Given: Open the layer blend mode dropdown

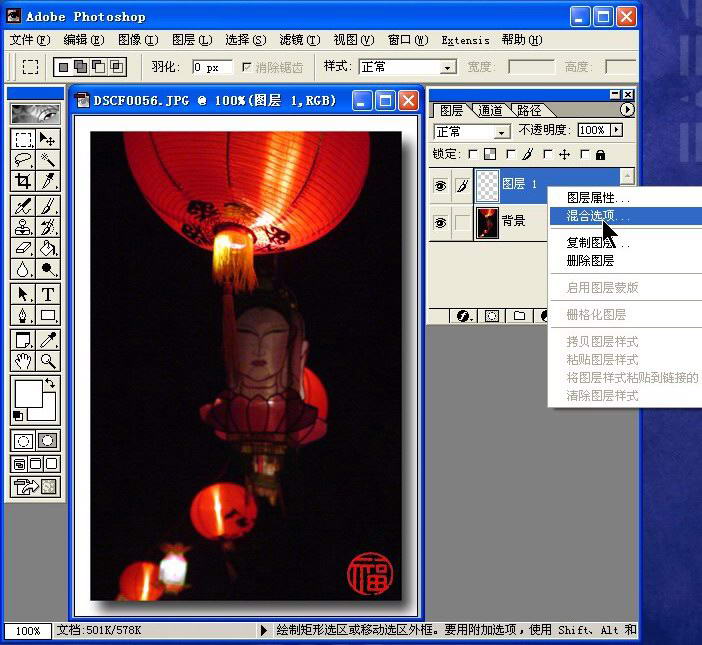Looking at the screenshot, I should [473, 131].
